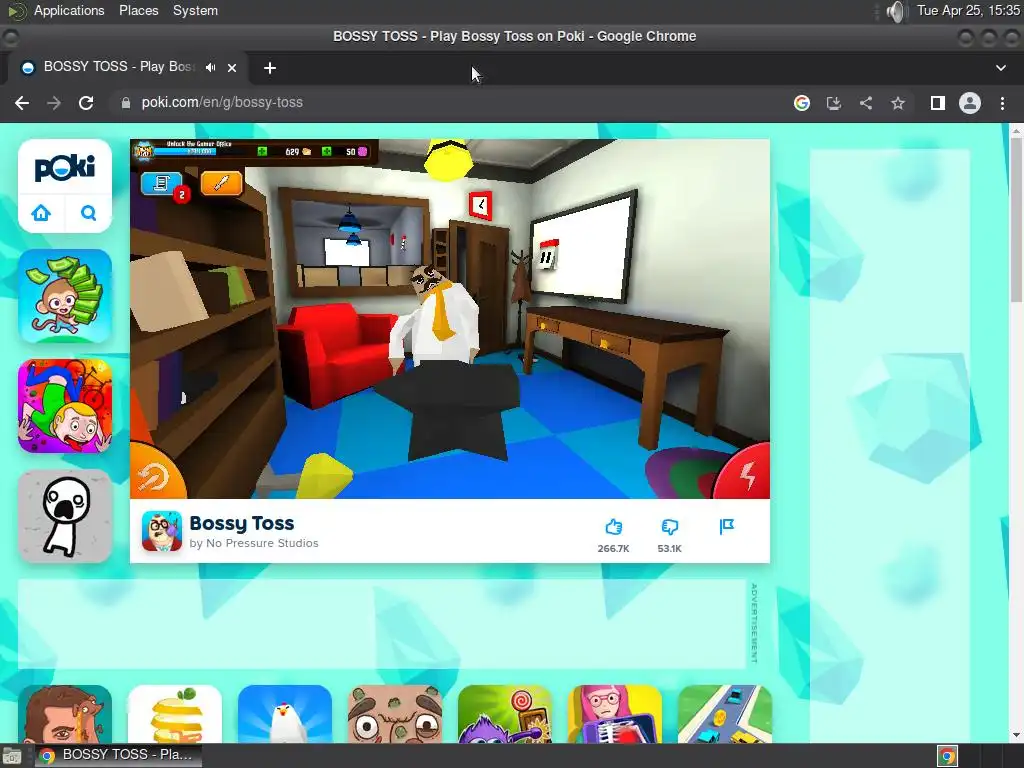This screenshot has width=1024, height=768.
Task: Add more coins with the green plus
Action: pos(262,152)
